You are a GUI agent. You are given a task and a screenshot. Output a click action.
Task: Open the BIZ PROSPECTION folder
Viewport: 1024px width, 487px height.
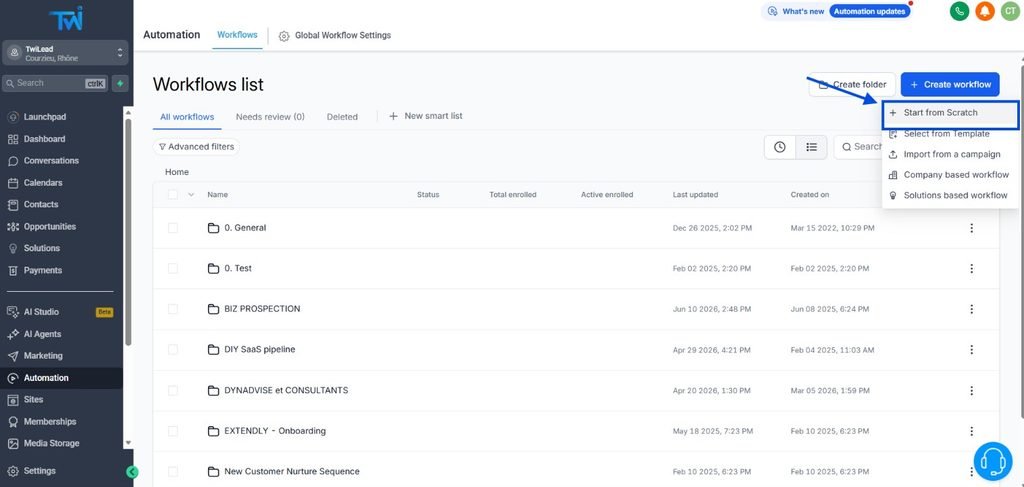coord(262,309)
